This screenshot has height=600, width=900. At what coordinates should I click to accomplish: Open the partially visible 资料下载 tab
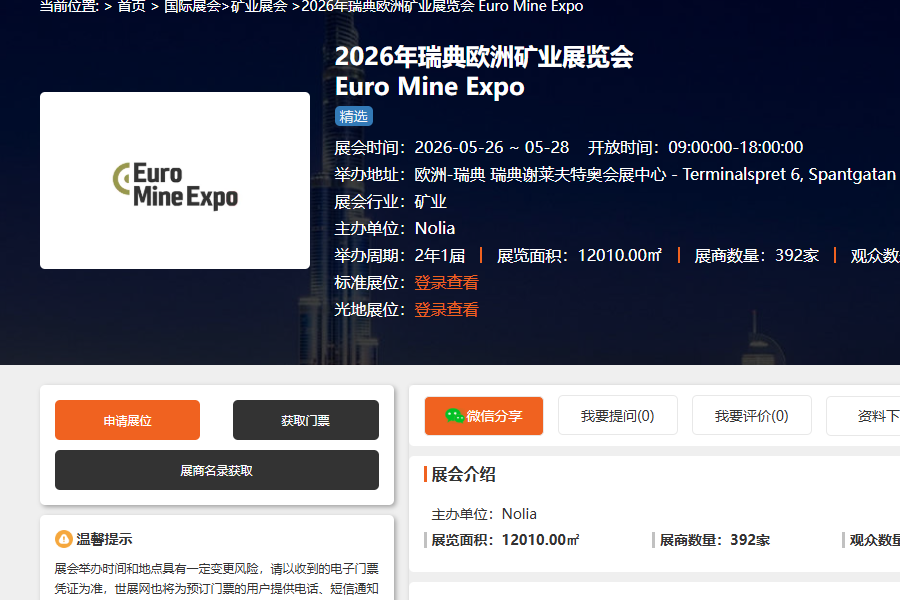[863, 416]
